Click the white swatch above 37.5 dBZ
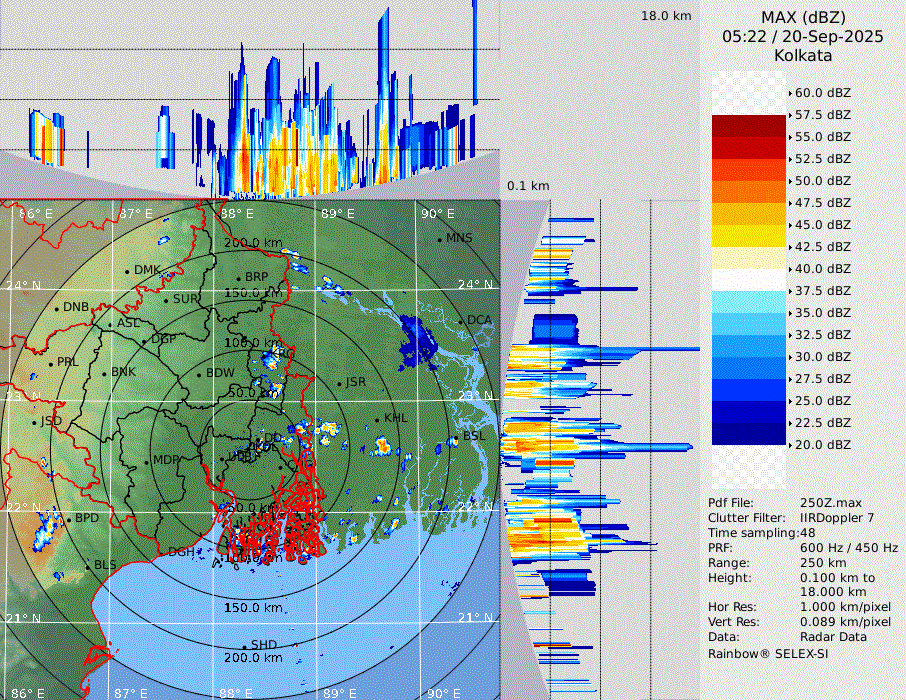The image size is (906, 700). coord(748,279)
